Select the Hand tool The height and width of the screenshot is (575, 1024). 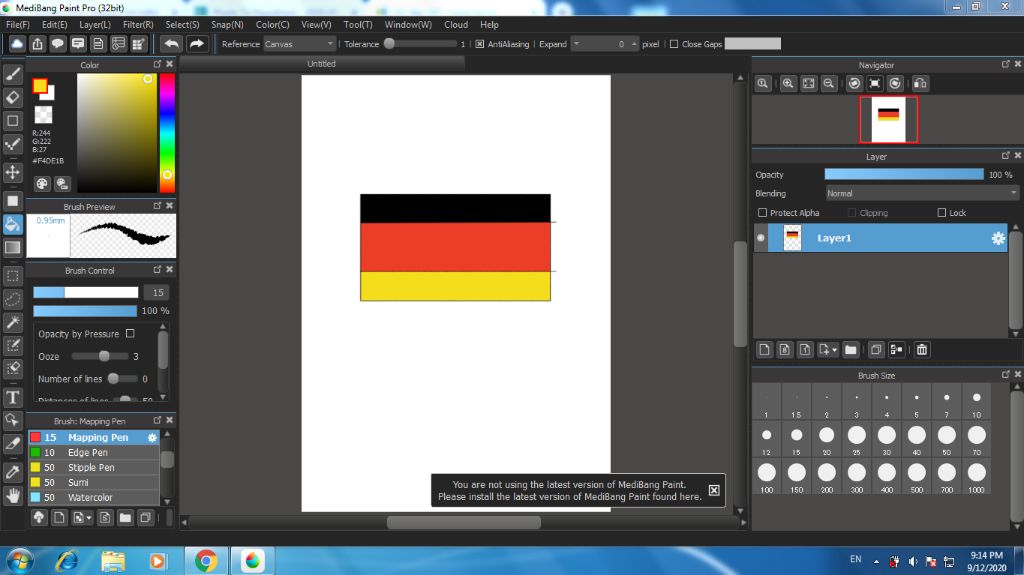pos(12,496)
